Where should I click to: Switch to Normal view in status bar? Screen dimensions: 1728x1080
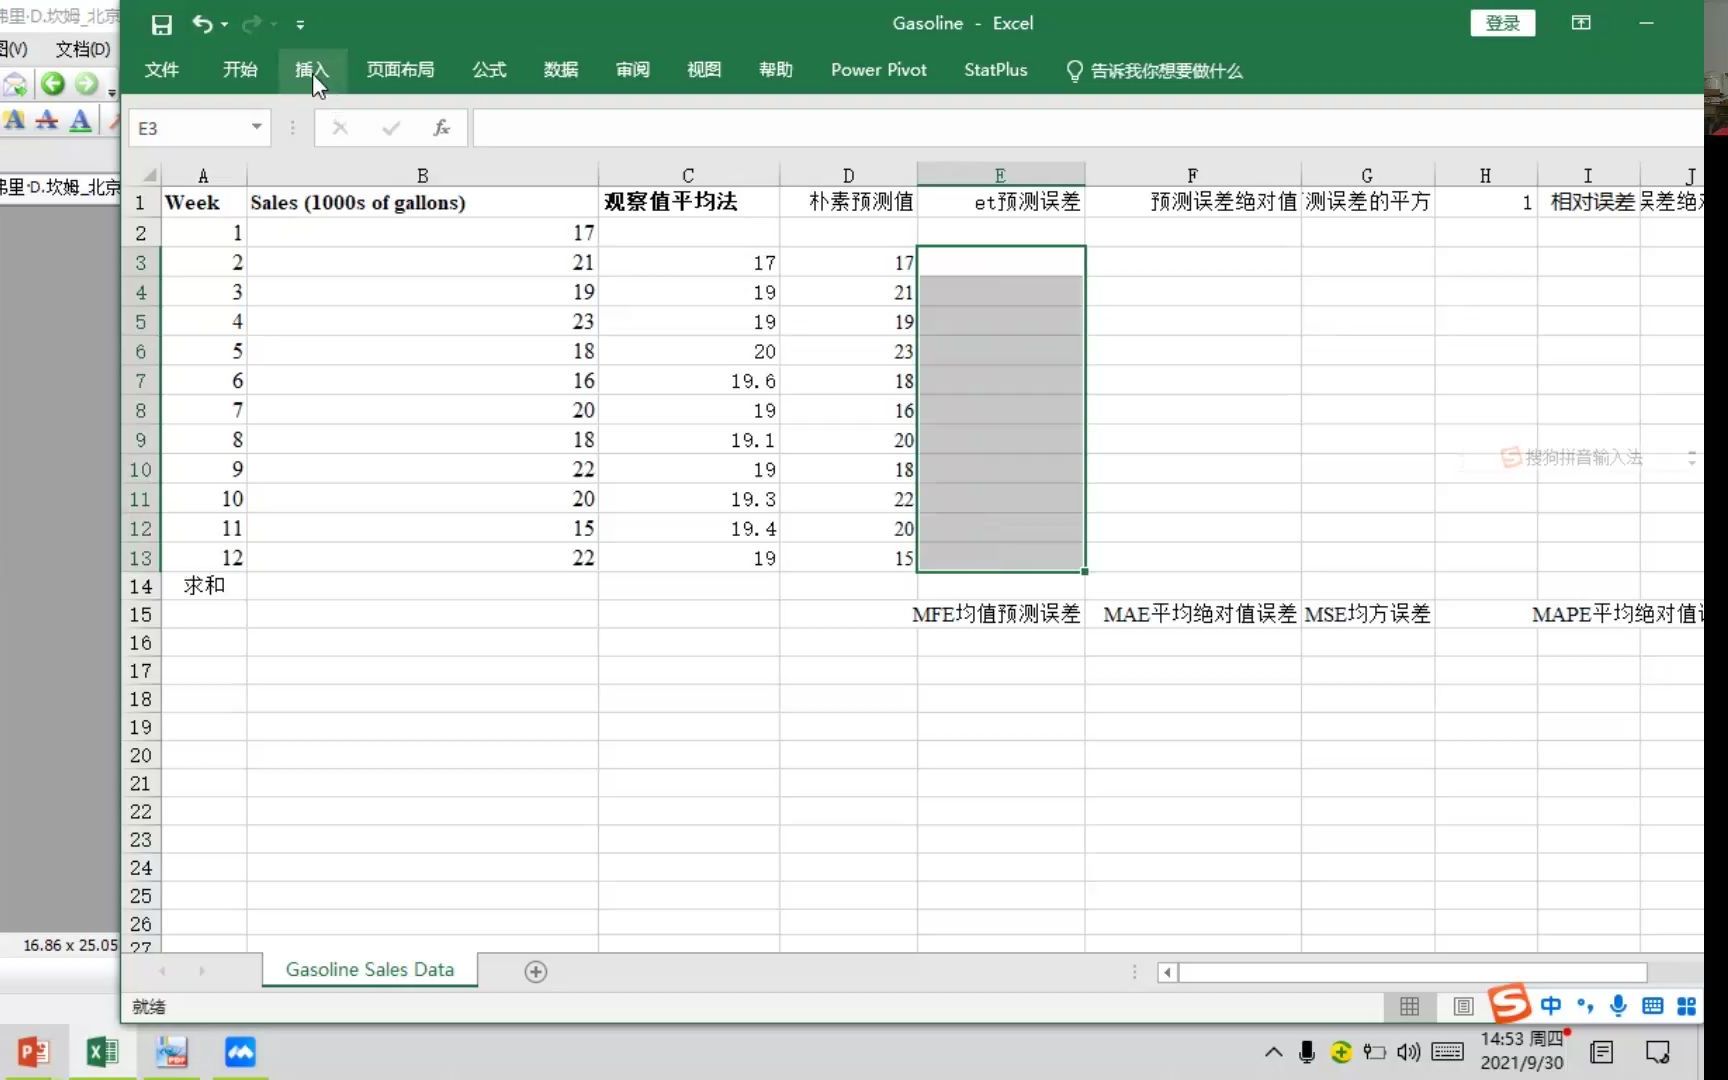[x=1409, y=1007]
